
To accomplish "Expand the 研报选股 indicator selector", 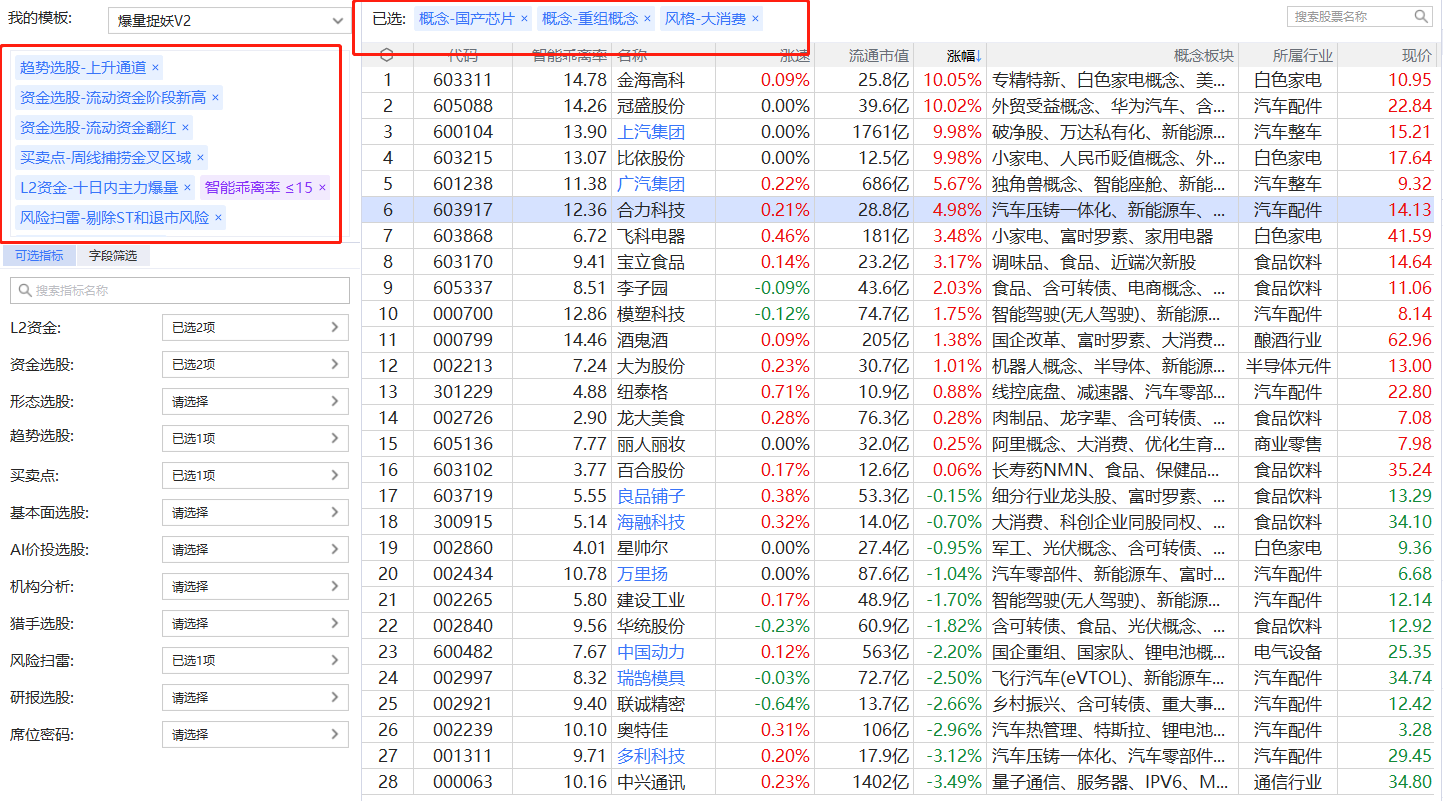I will point(255,697).
